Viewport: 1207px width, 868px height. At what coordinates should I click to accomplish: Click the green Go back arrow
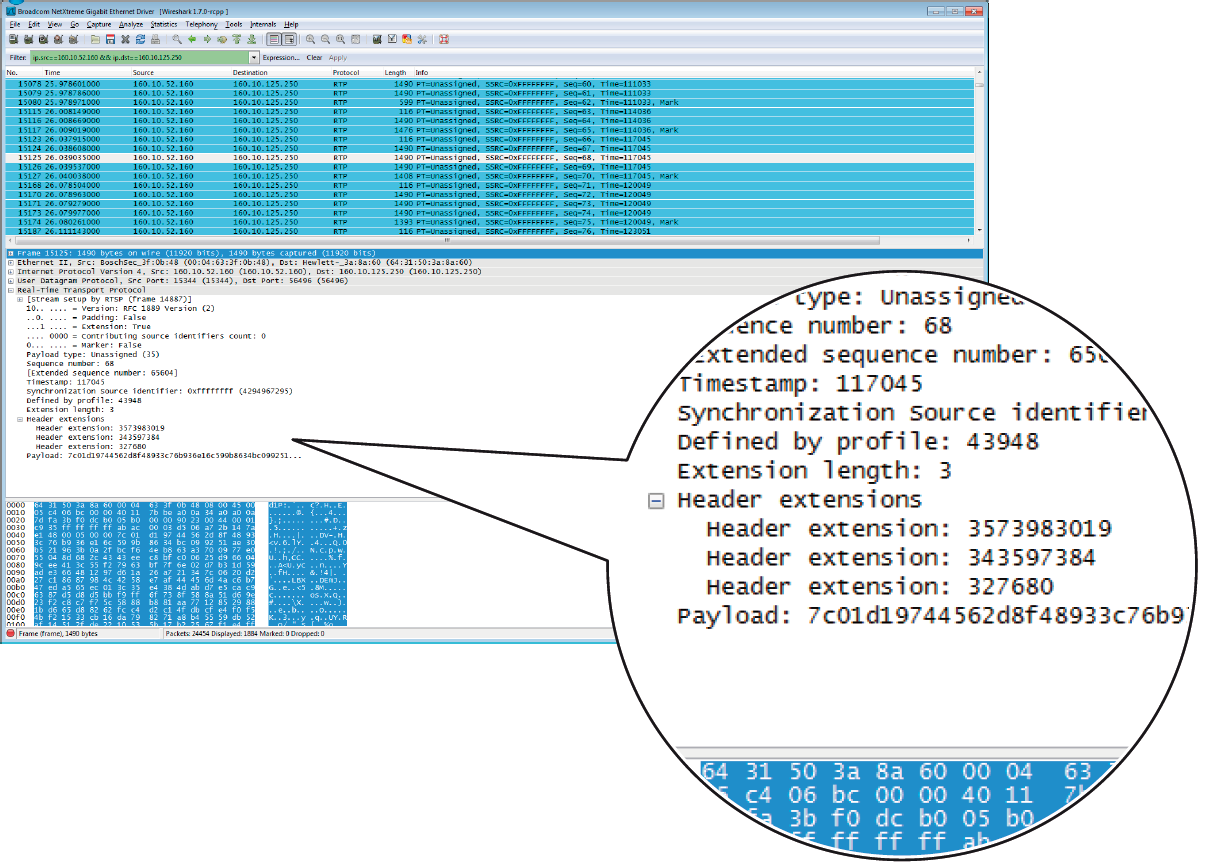click(192, 40)
